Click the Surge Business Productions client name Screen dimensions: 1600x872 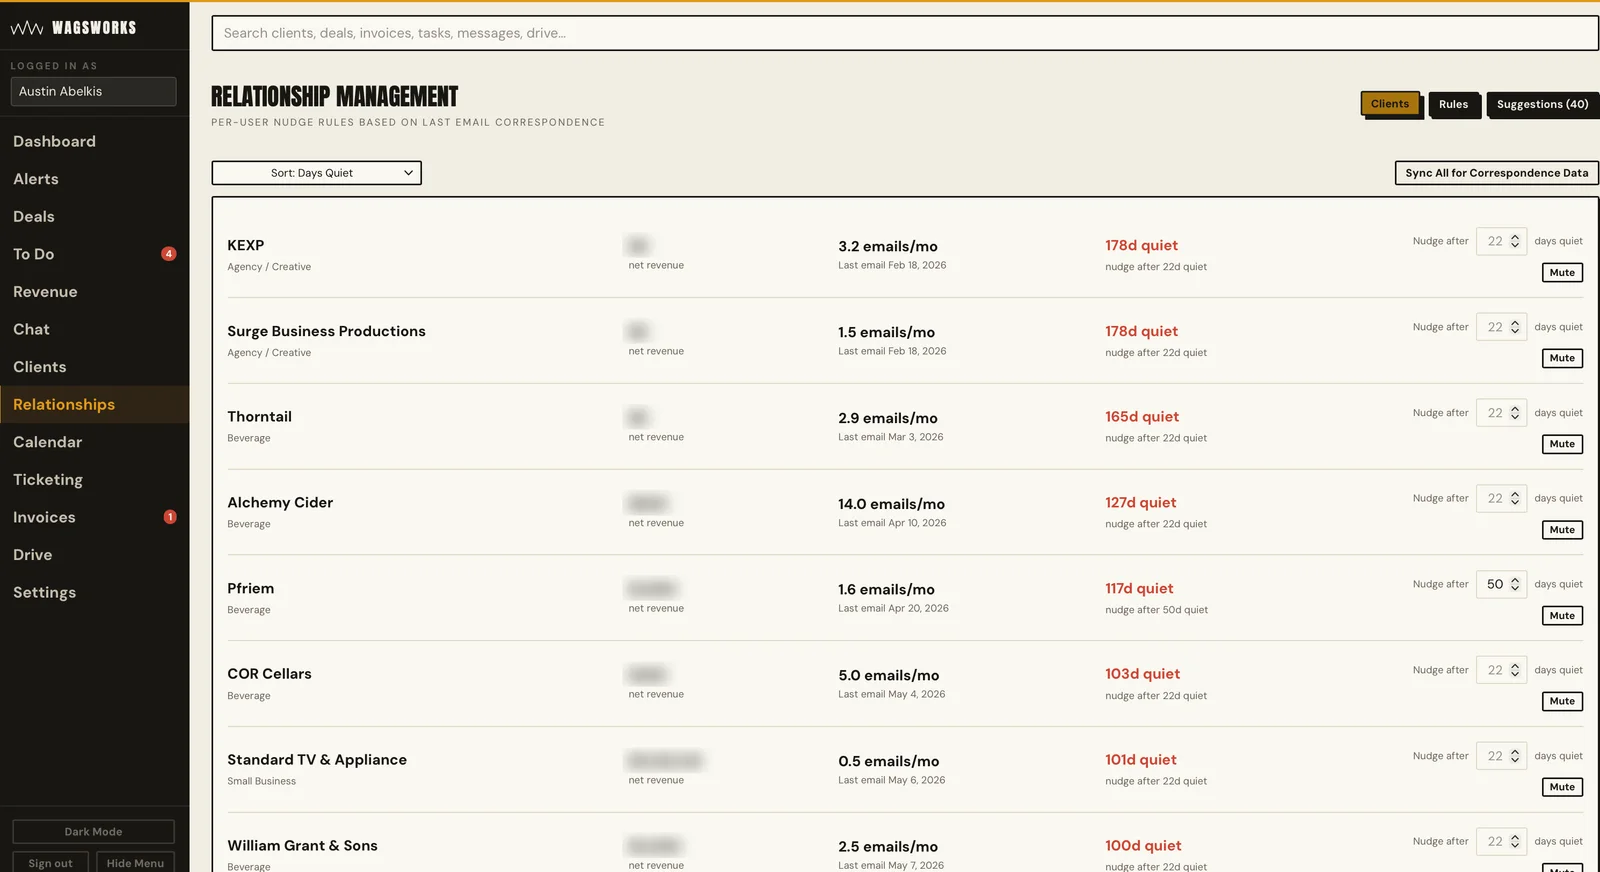pos(326,331)
